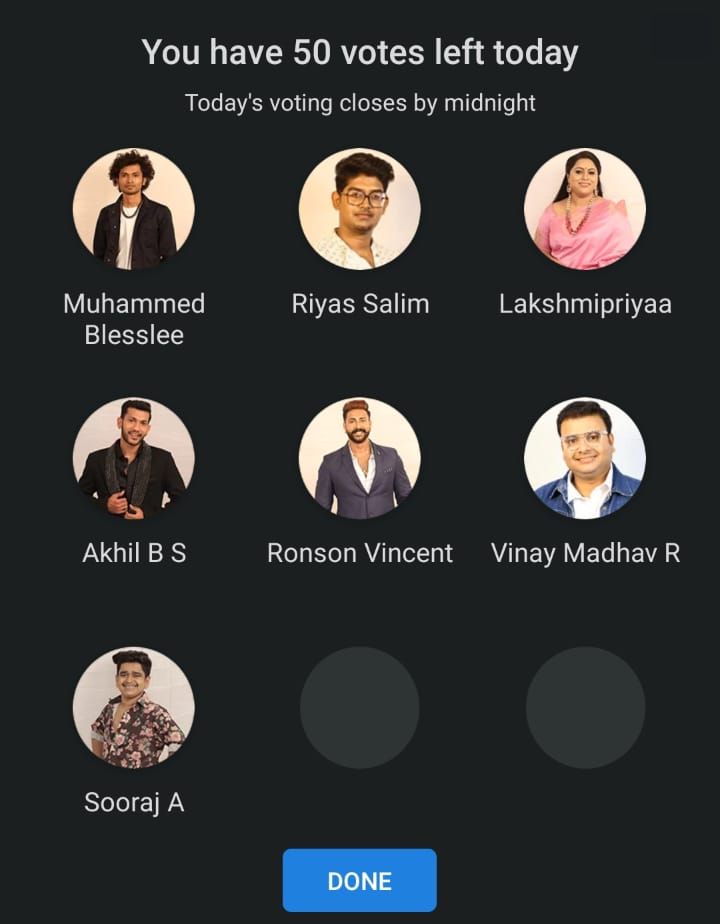Select Muhammed Blesslee's contestant photo
Image resolution: width=720 pixels, height=924 pixels.
134,209
